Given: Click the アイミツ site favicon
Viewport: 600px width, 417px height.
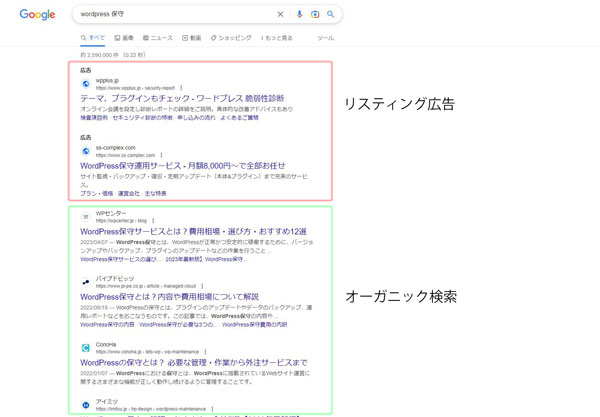Looking at the screenshot, I should coord(86,405).
